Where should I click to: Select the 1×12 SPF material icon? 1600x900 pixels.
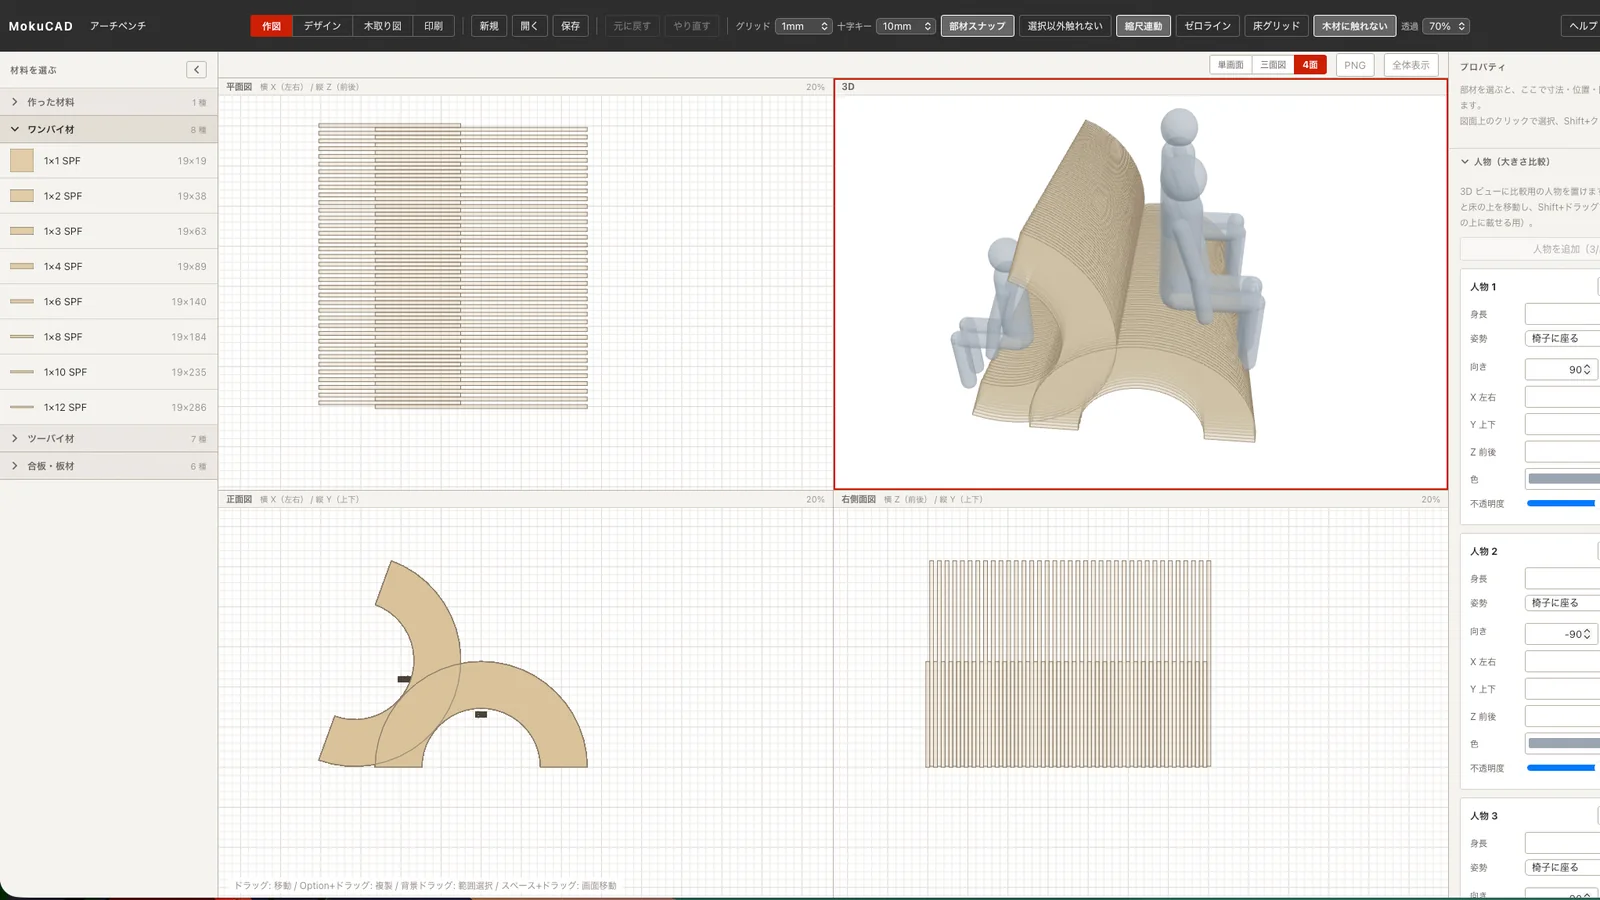click(x=22, y=407)
